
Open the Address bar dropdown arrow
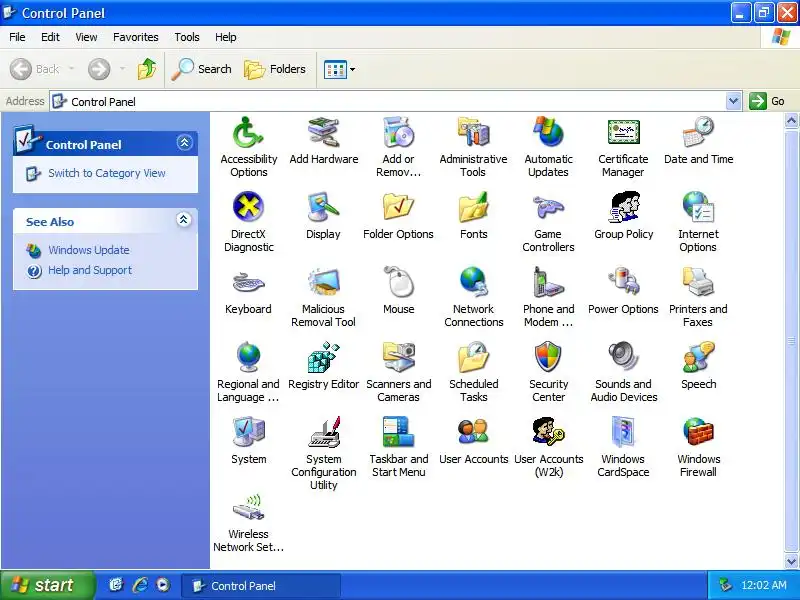[733, 101]
